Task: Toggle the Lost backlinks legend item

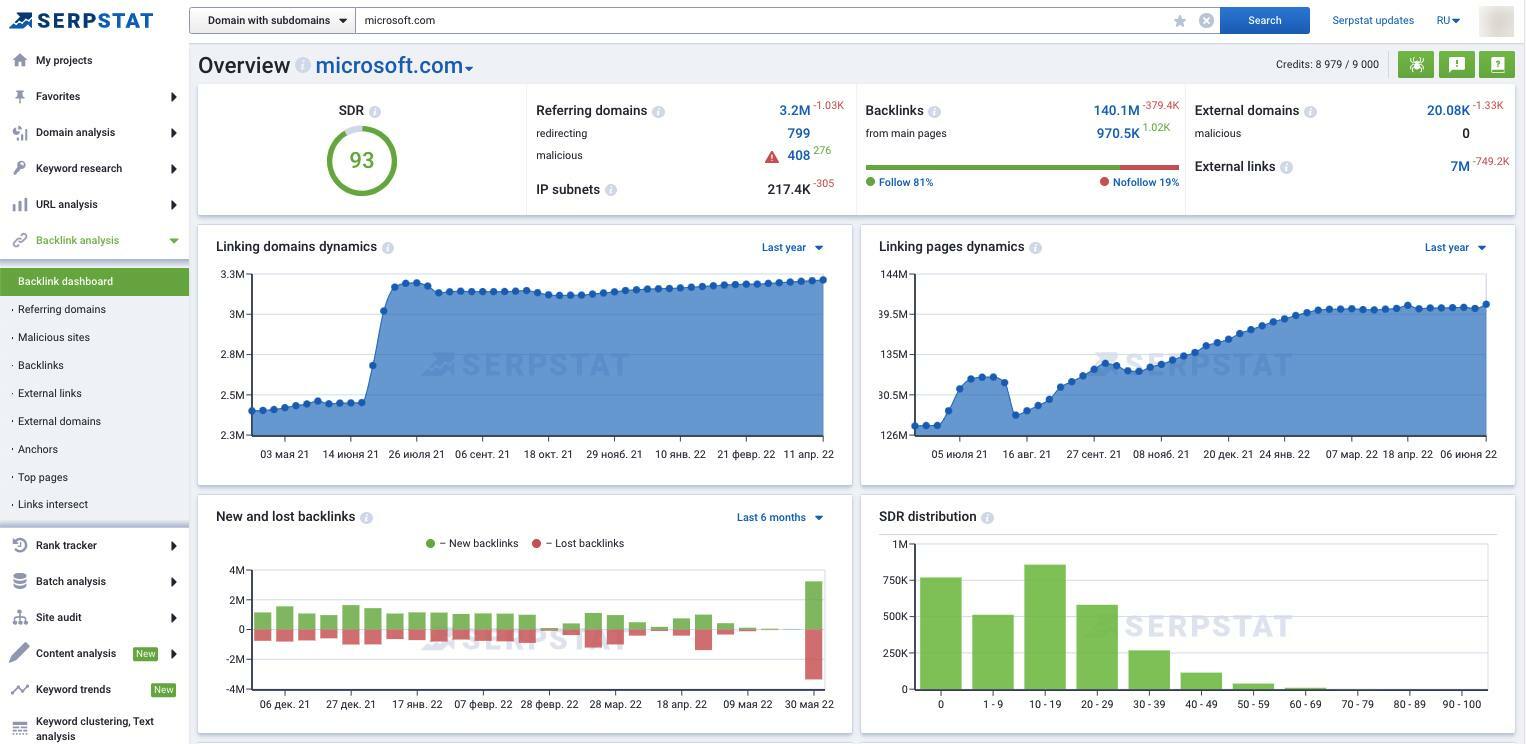Action: (x=578, y=544)
